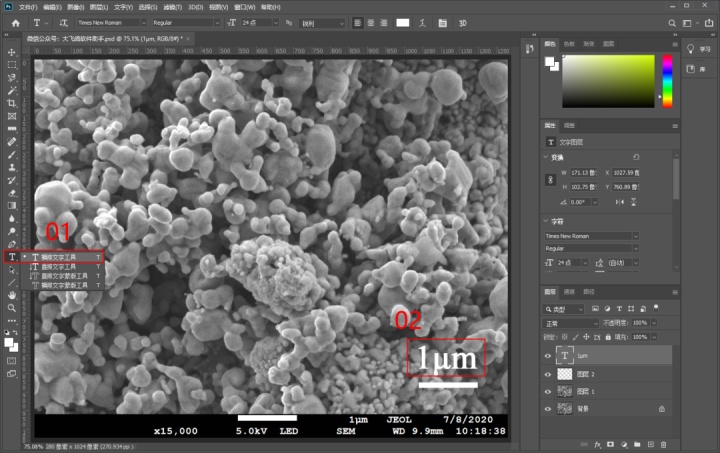Open the File menu

click(x=28, y=7)
